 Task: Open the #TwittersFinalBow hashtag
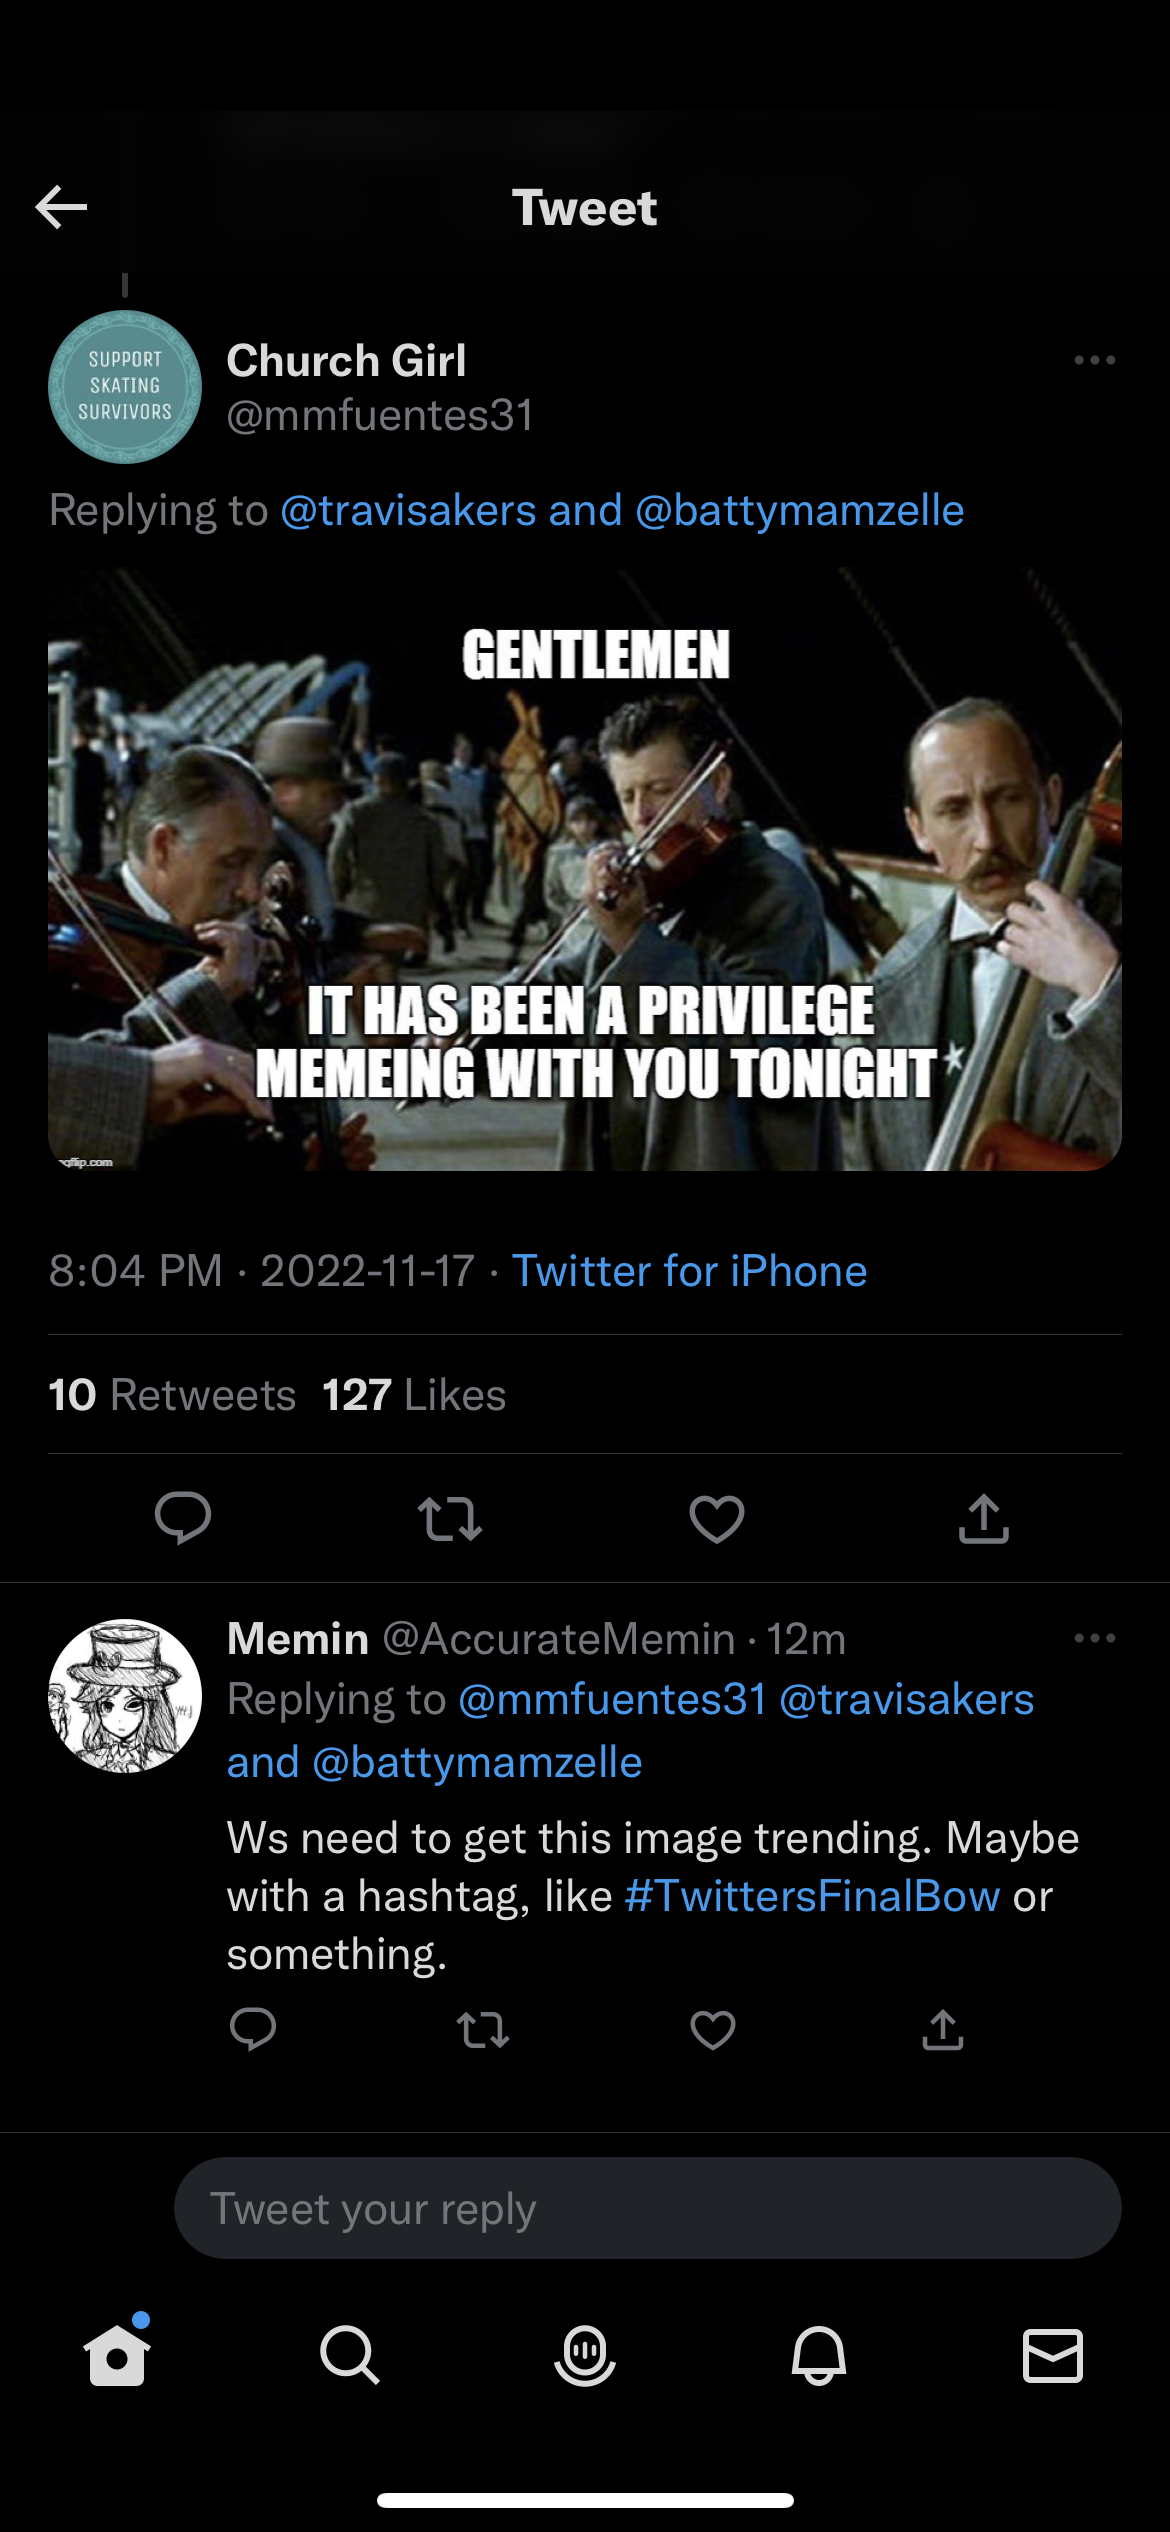tap(812, 1896)
